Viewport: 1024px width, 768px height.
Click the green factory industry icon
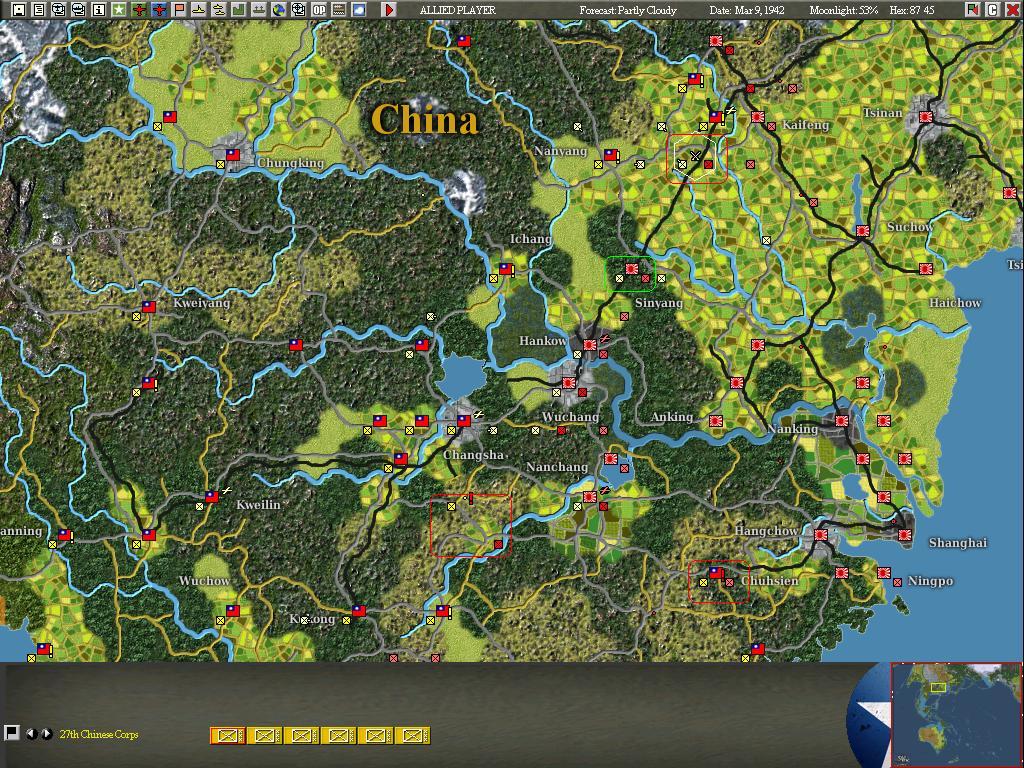(238, 9)
